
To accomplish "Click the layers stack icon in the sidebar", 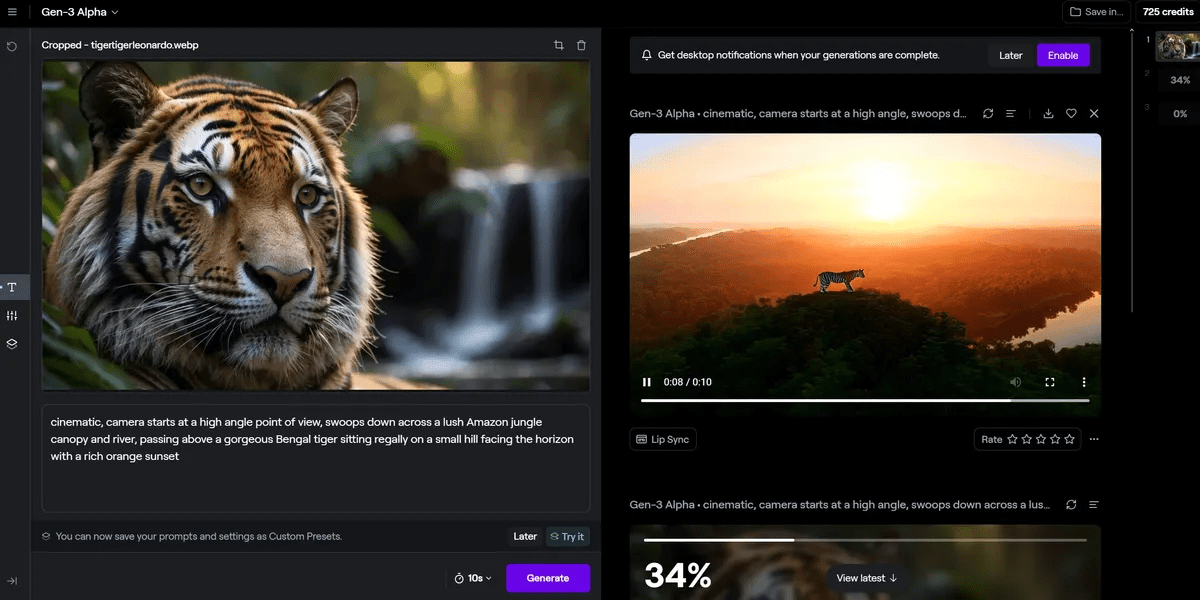I will (x=13, y=344).
